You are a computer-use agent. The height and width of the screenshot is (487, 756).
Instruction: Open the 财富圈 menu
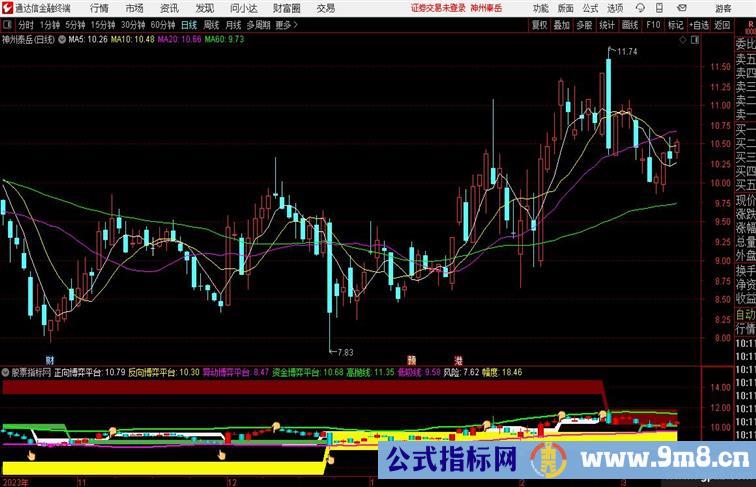coord(288,7)
